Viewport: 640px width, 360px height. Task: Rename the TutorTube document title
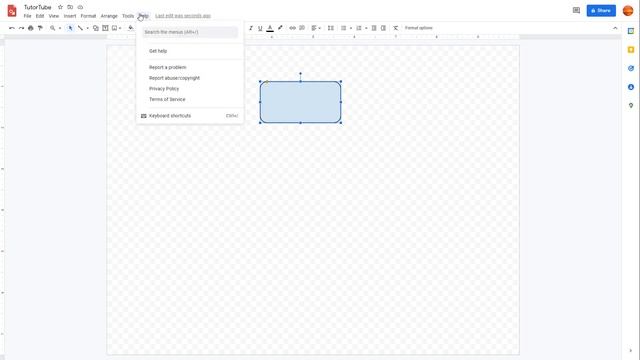tap(38, 7)
